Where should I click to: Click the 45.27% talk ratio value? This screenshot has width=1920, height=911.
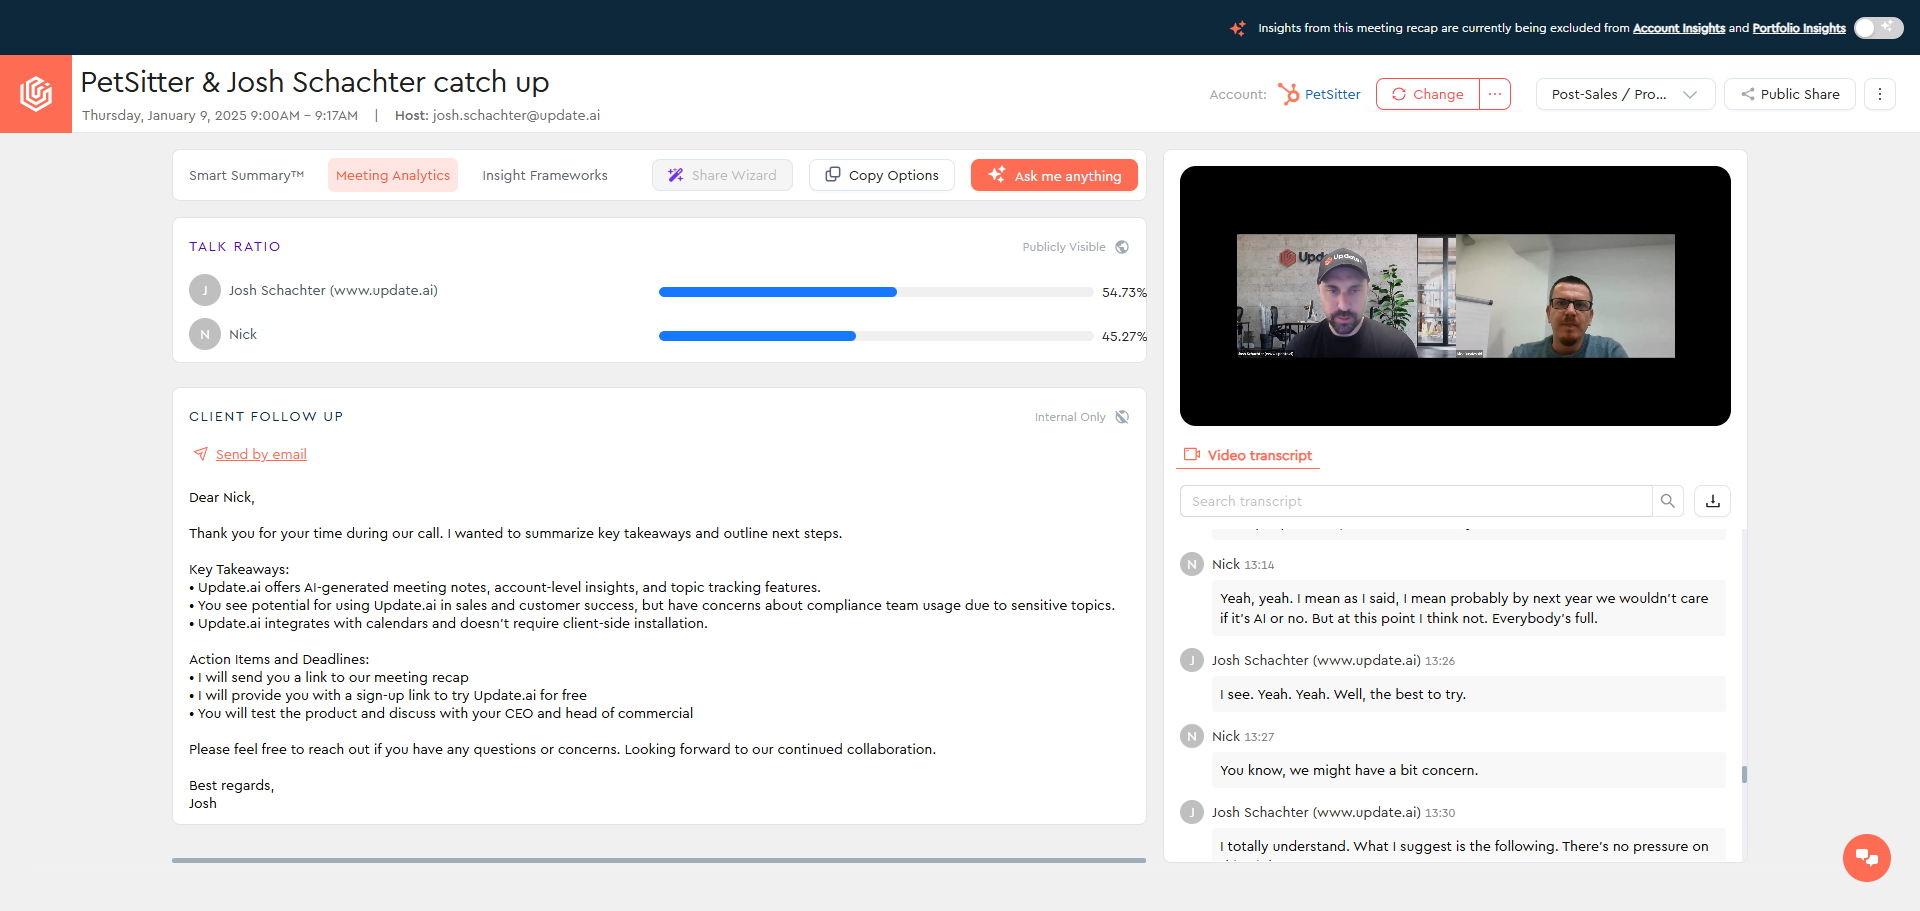point(1124,337)
